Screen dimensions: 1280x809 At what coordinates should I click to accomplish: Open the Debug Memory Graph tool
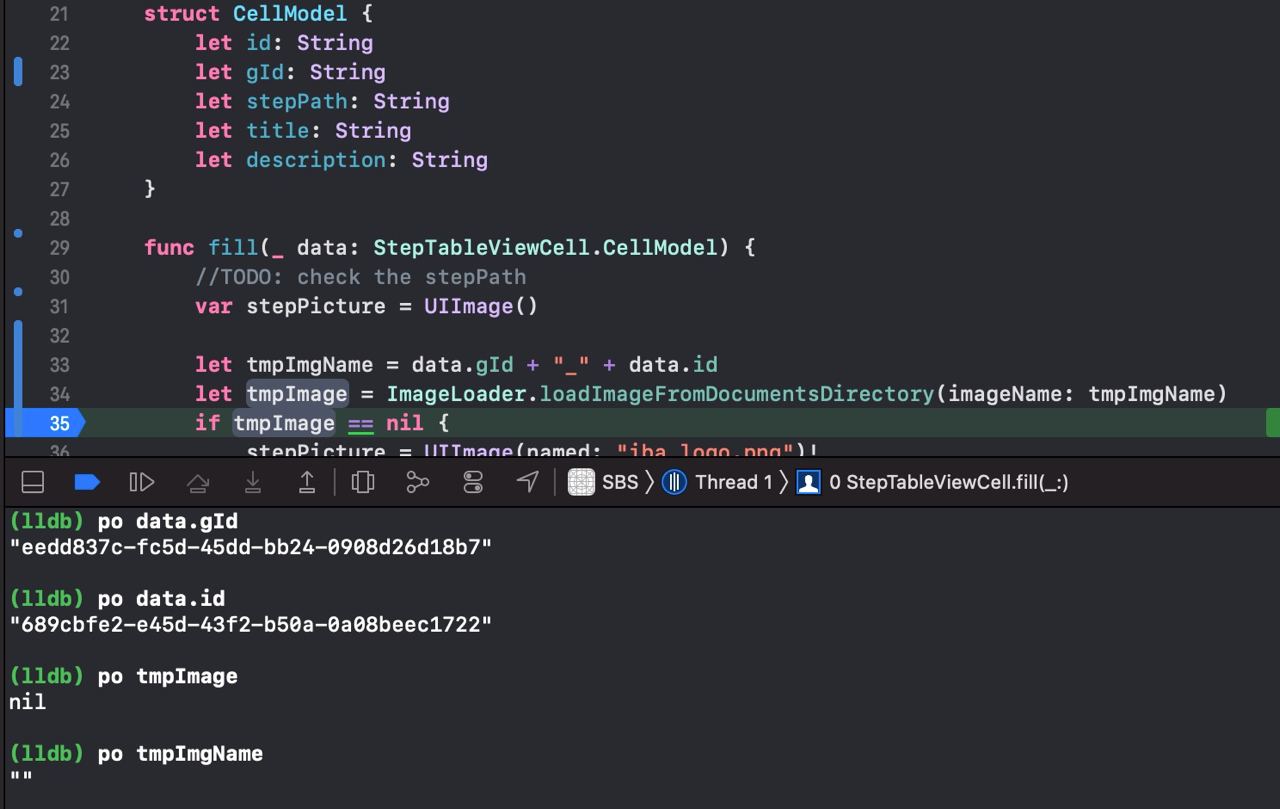click(418, 482)
